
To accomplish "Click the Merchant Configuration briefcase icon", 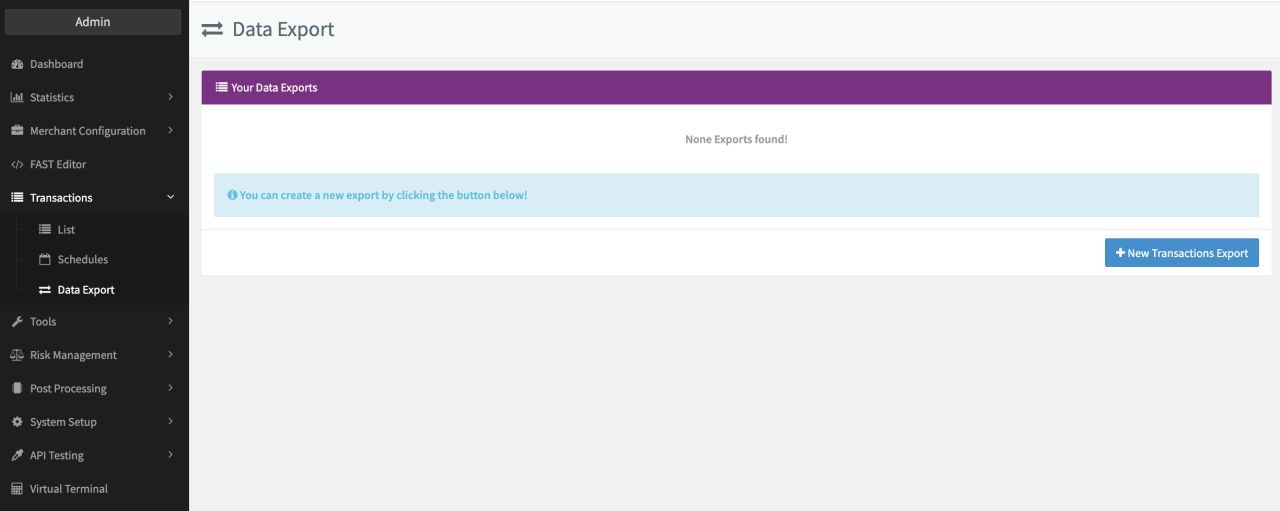I will [x=17, y=131].
